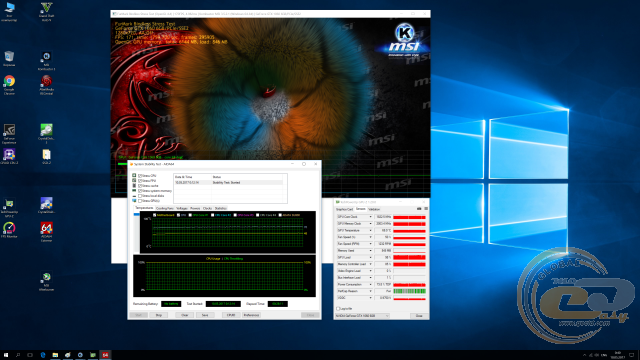
Task: Switch to the Voltages tab
Action: click(x=182, y=208)
